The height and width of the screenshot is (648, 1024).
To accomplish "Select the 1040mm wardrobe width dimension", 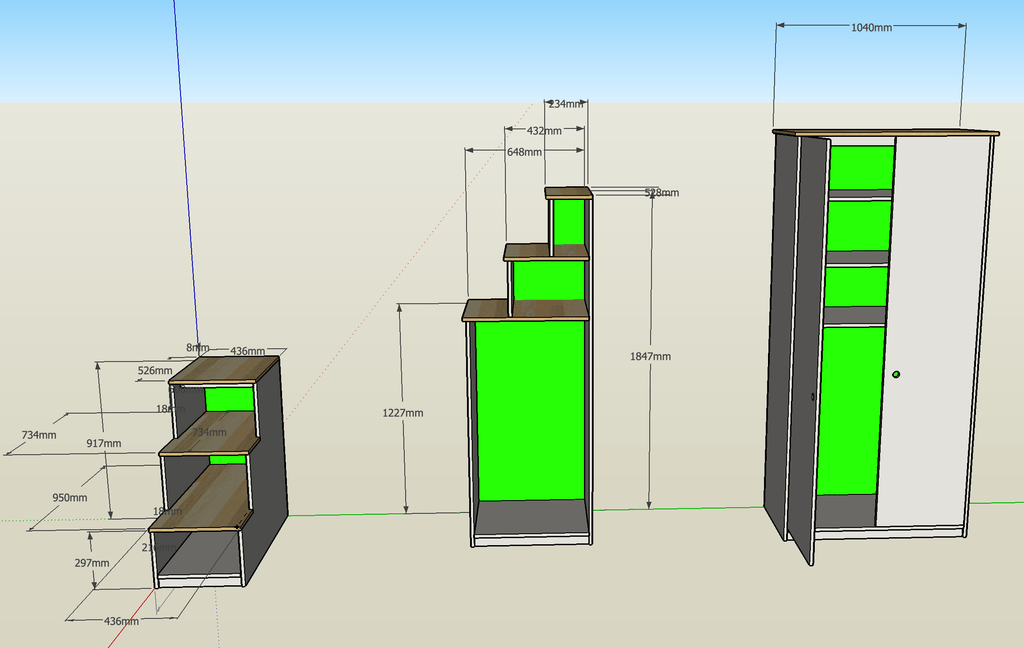I will click(x=871, y=27).
